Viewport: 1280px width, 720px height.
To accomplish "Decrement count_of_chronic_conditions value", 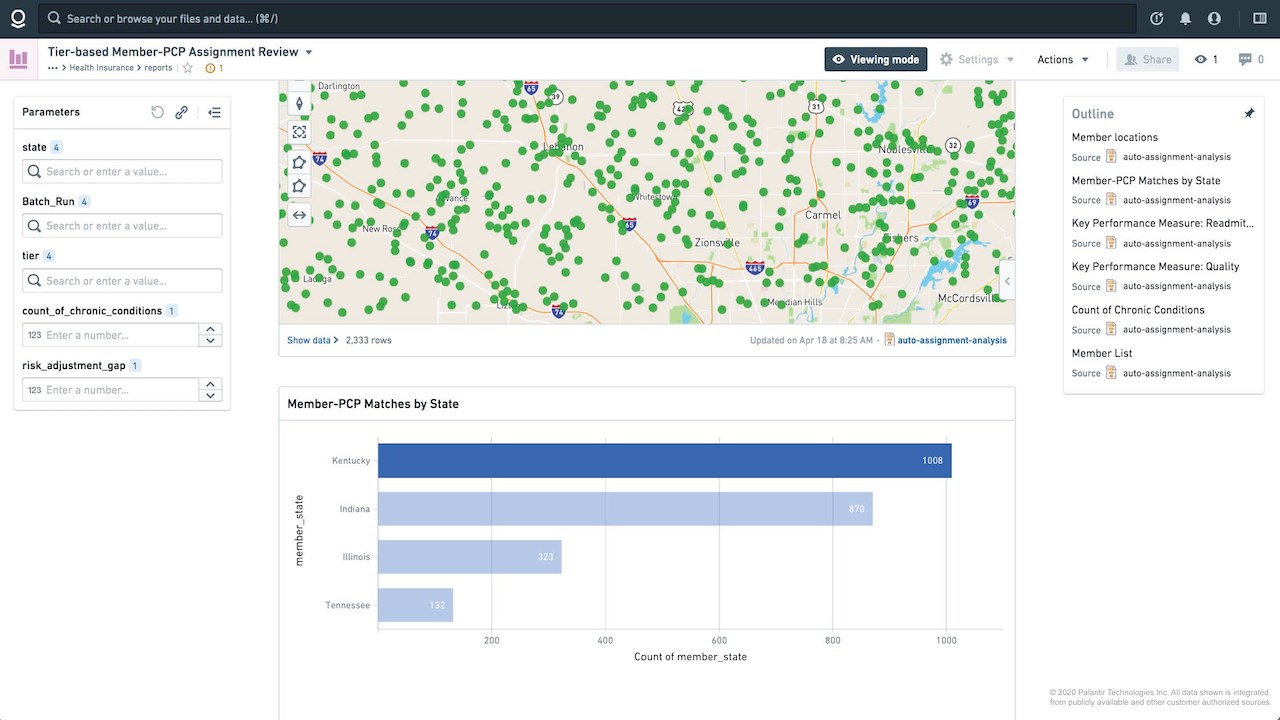I will (x=210, y=341).
